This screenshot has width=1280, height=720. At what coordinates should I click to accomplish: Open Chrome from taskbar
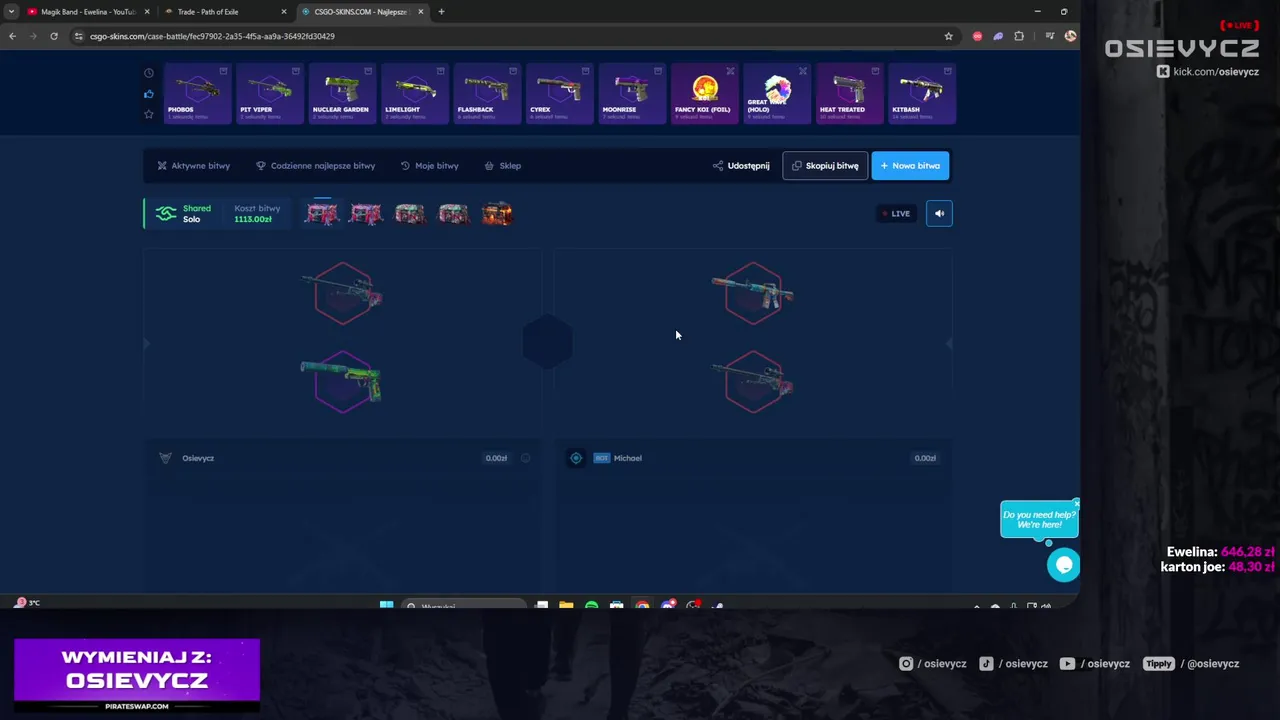point(642,605)
